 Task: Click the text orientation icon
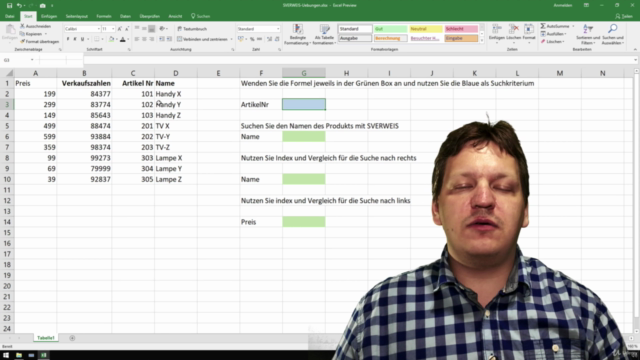[162, 29]
